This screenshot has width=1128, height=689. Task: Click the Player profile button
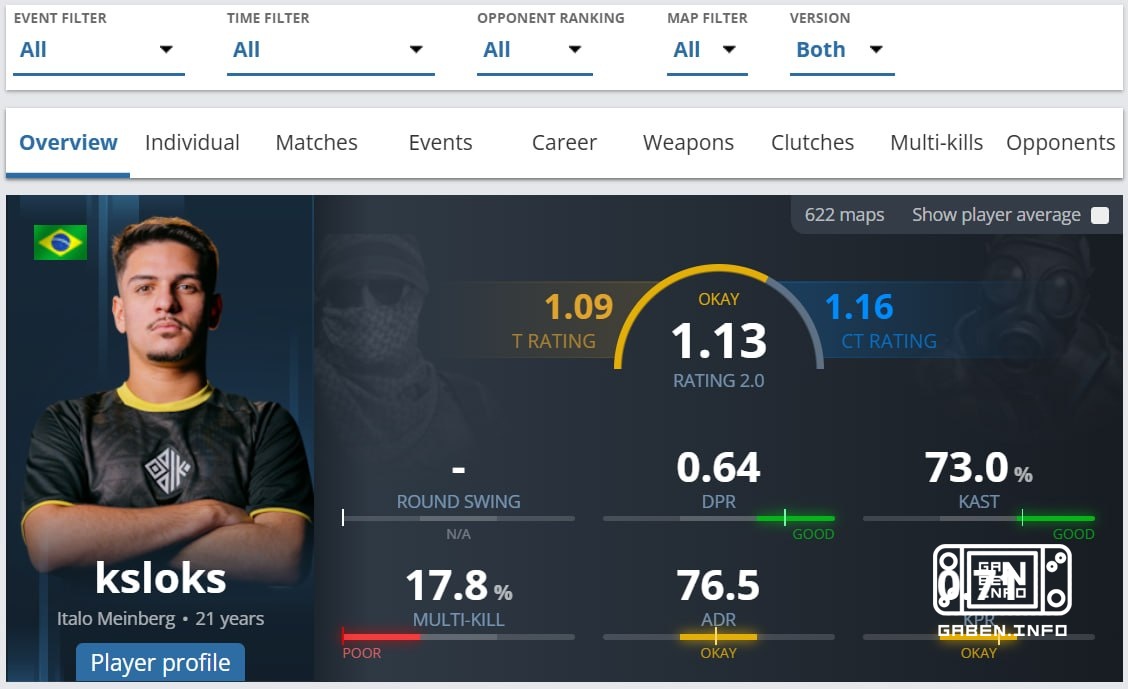(x=160, y=662)
